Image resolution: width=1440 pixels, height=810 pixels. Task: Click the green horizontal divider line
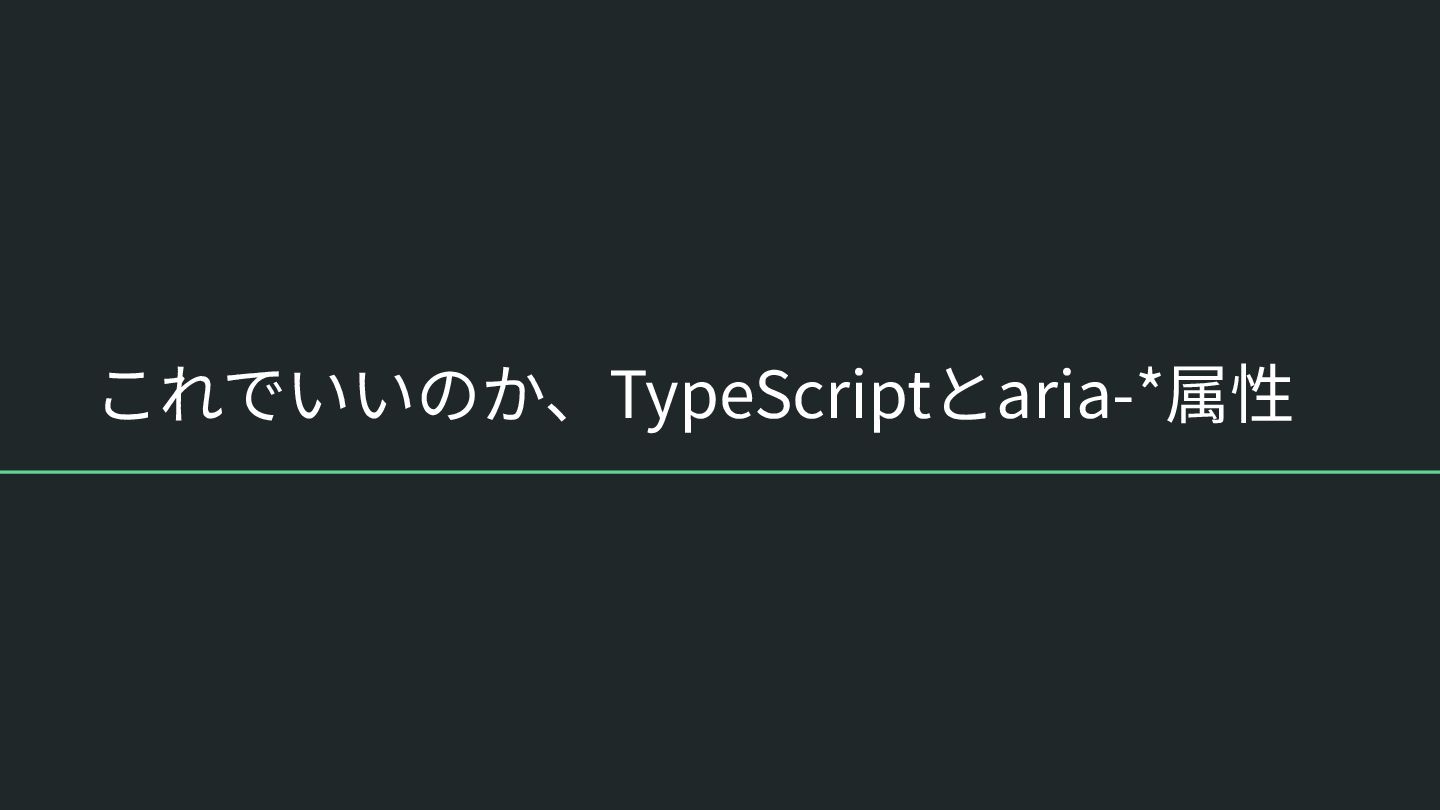pos(720,471)
